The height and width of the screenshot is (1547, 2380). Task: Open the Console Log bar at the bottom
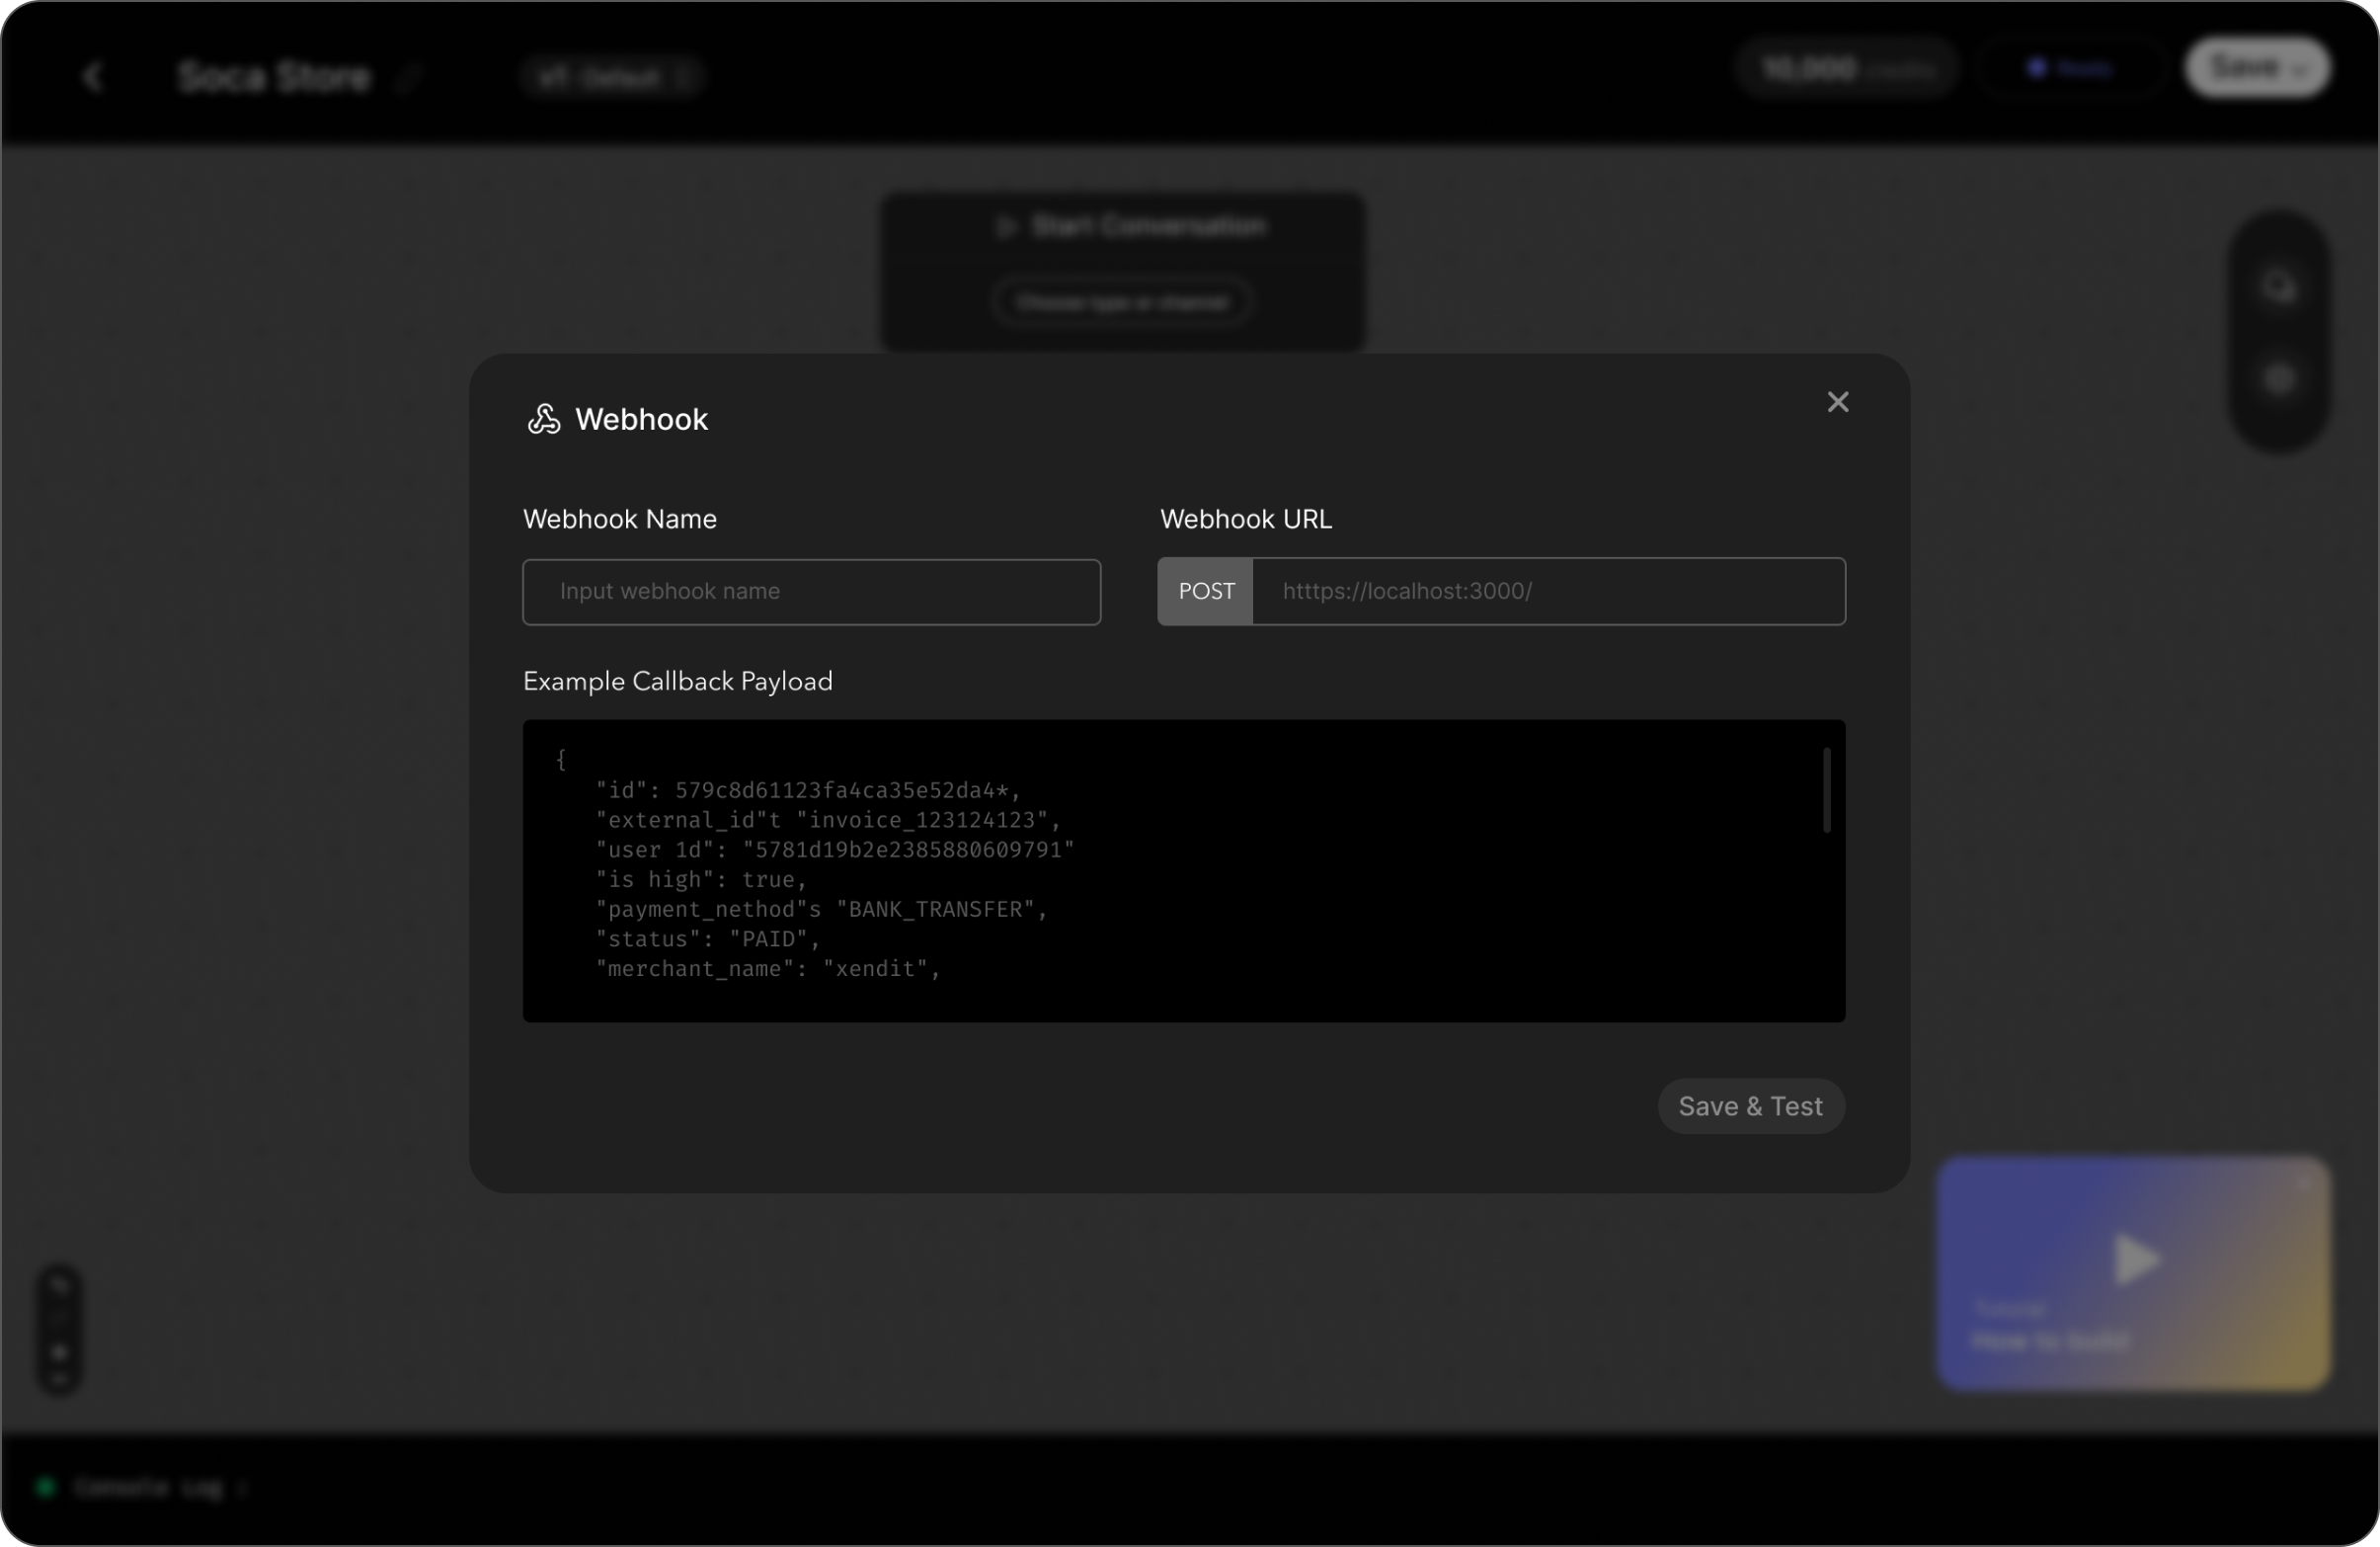click(148, 1488)
